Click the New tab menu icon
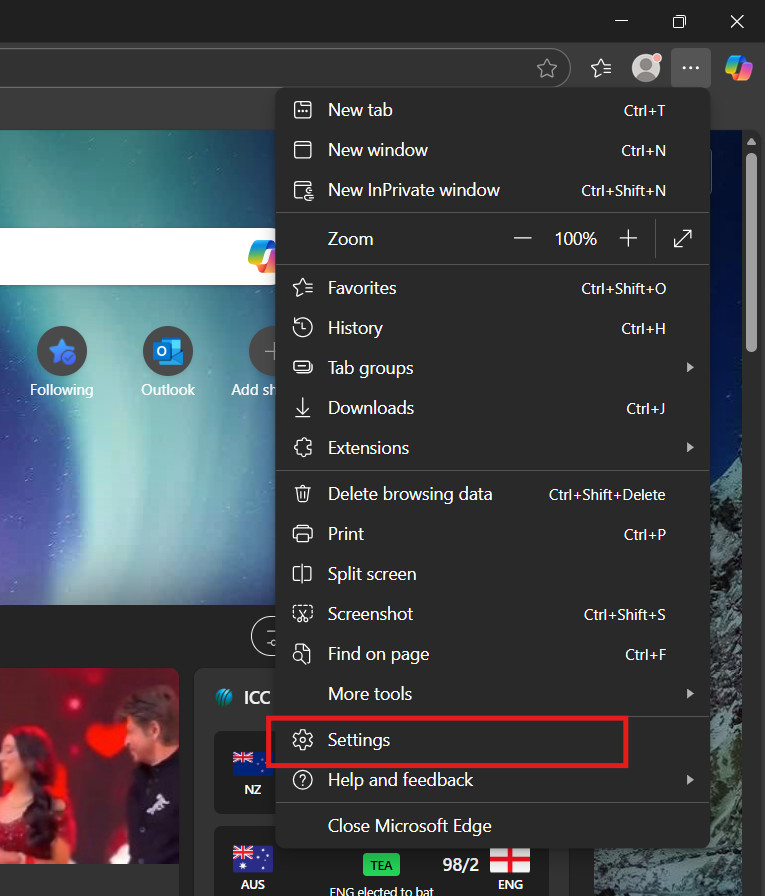Screen dimensions: 765x896 coord(302,110)
